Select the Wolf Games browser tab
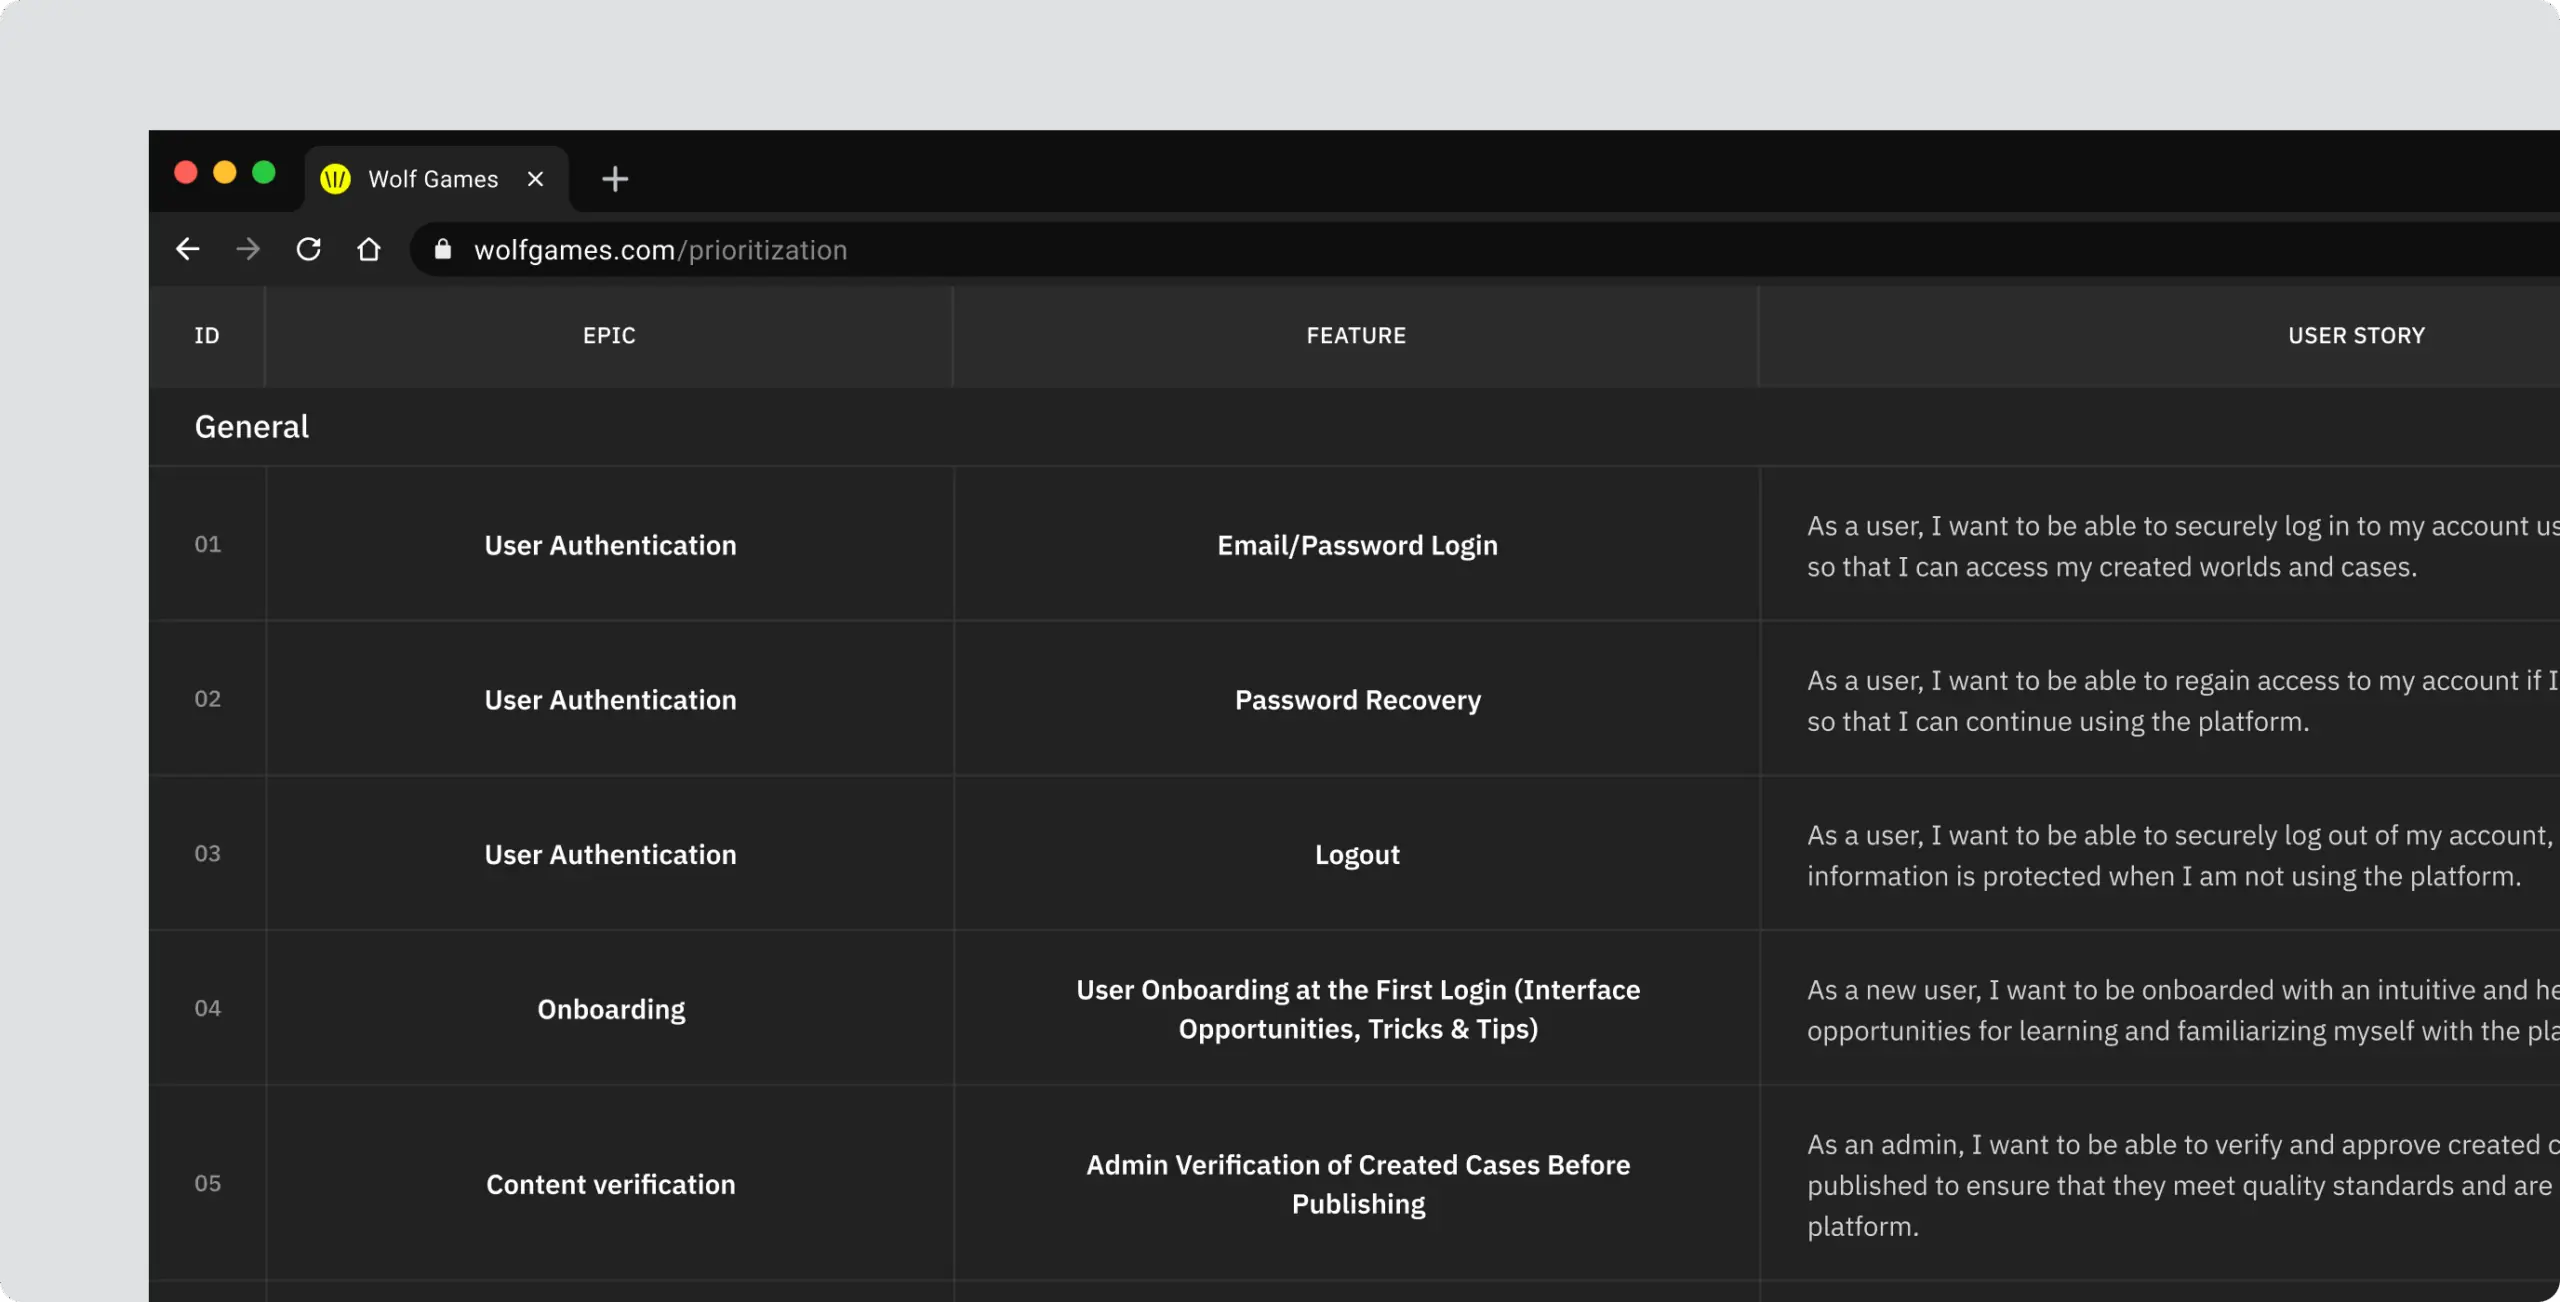This screenshot has height=1302, width=2560. 433,179
